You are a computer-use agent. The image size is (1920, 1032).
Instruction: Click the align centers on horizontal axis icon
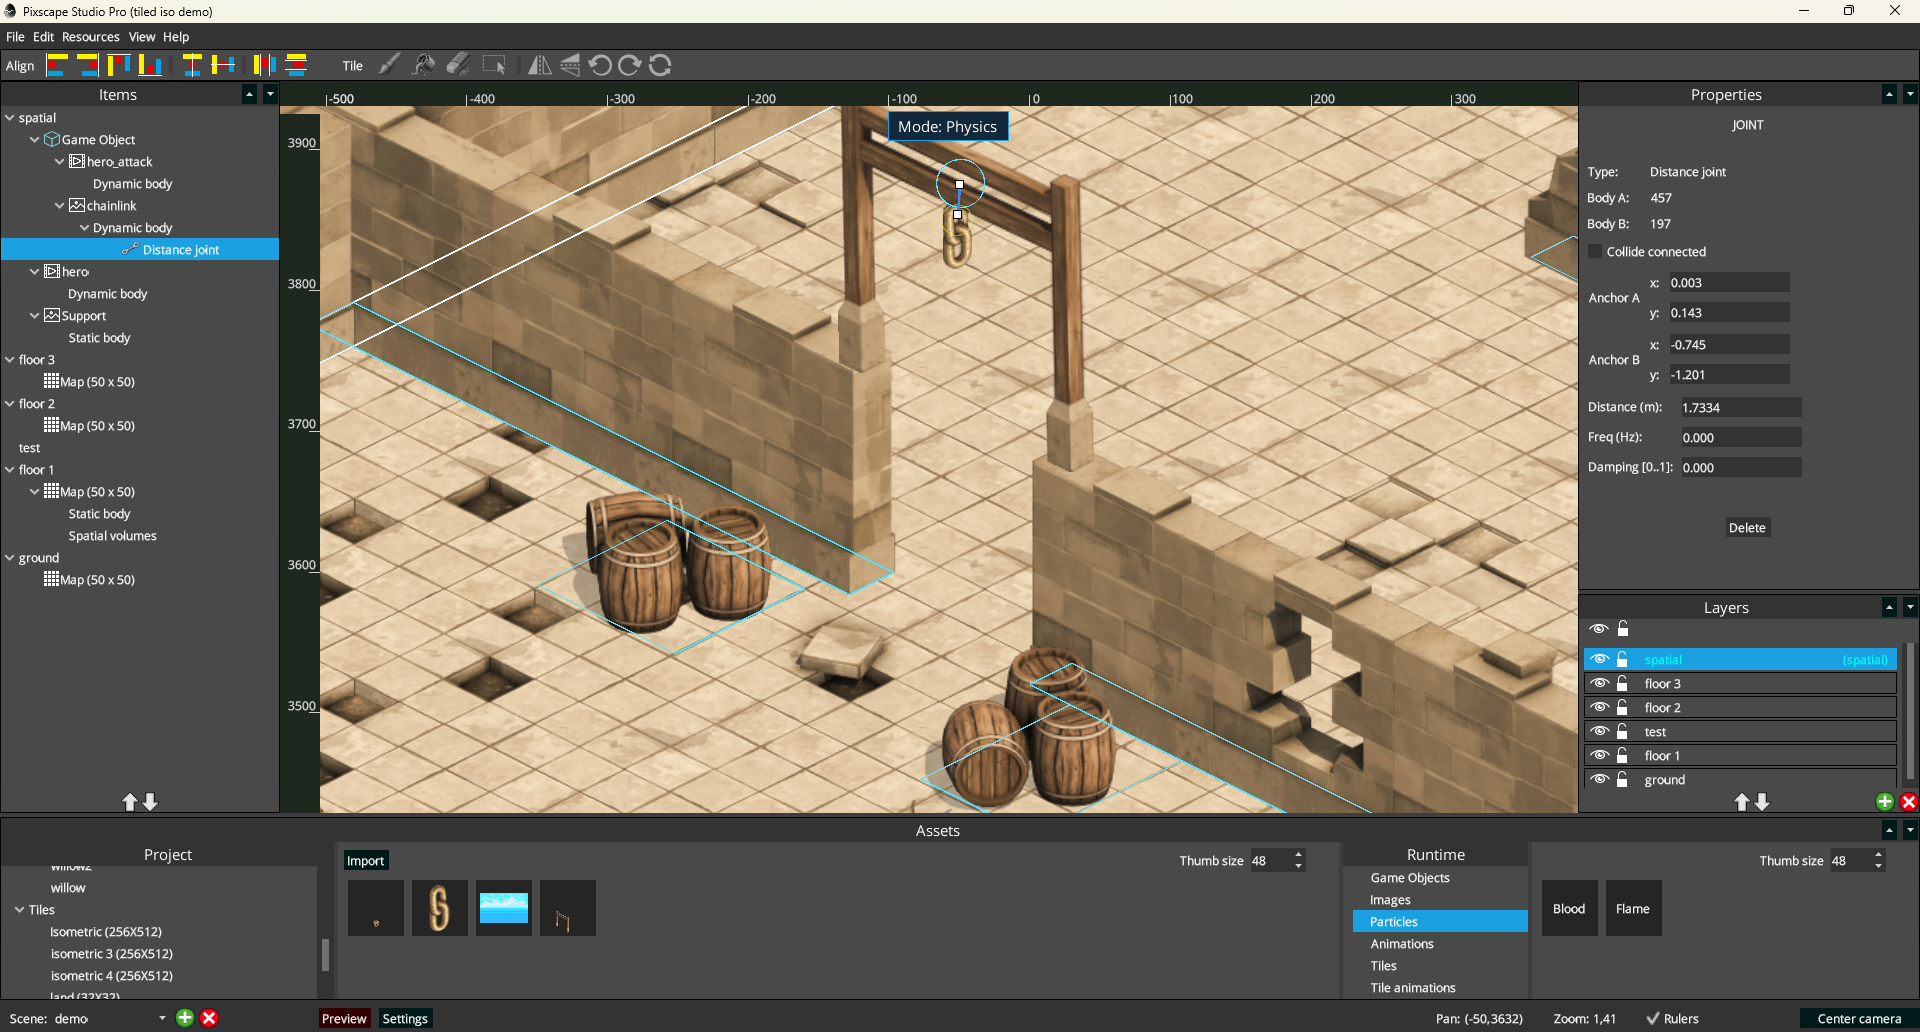click(223, 65)
